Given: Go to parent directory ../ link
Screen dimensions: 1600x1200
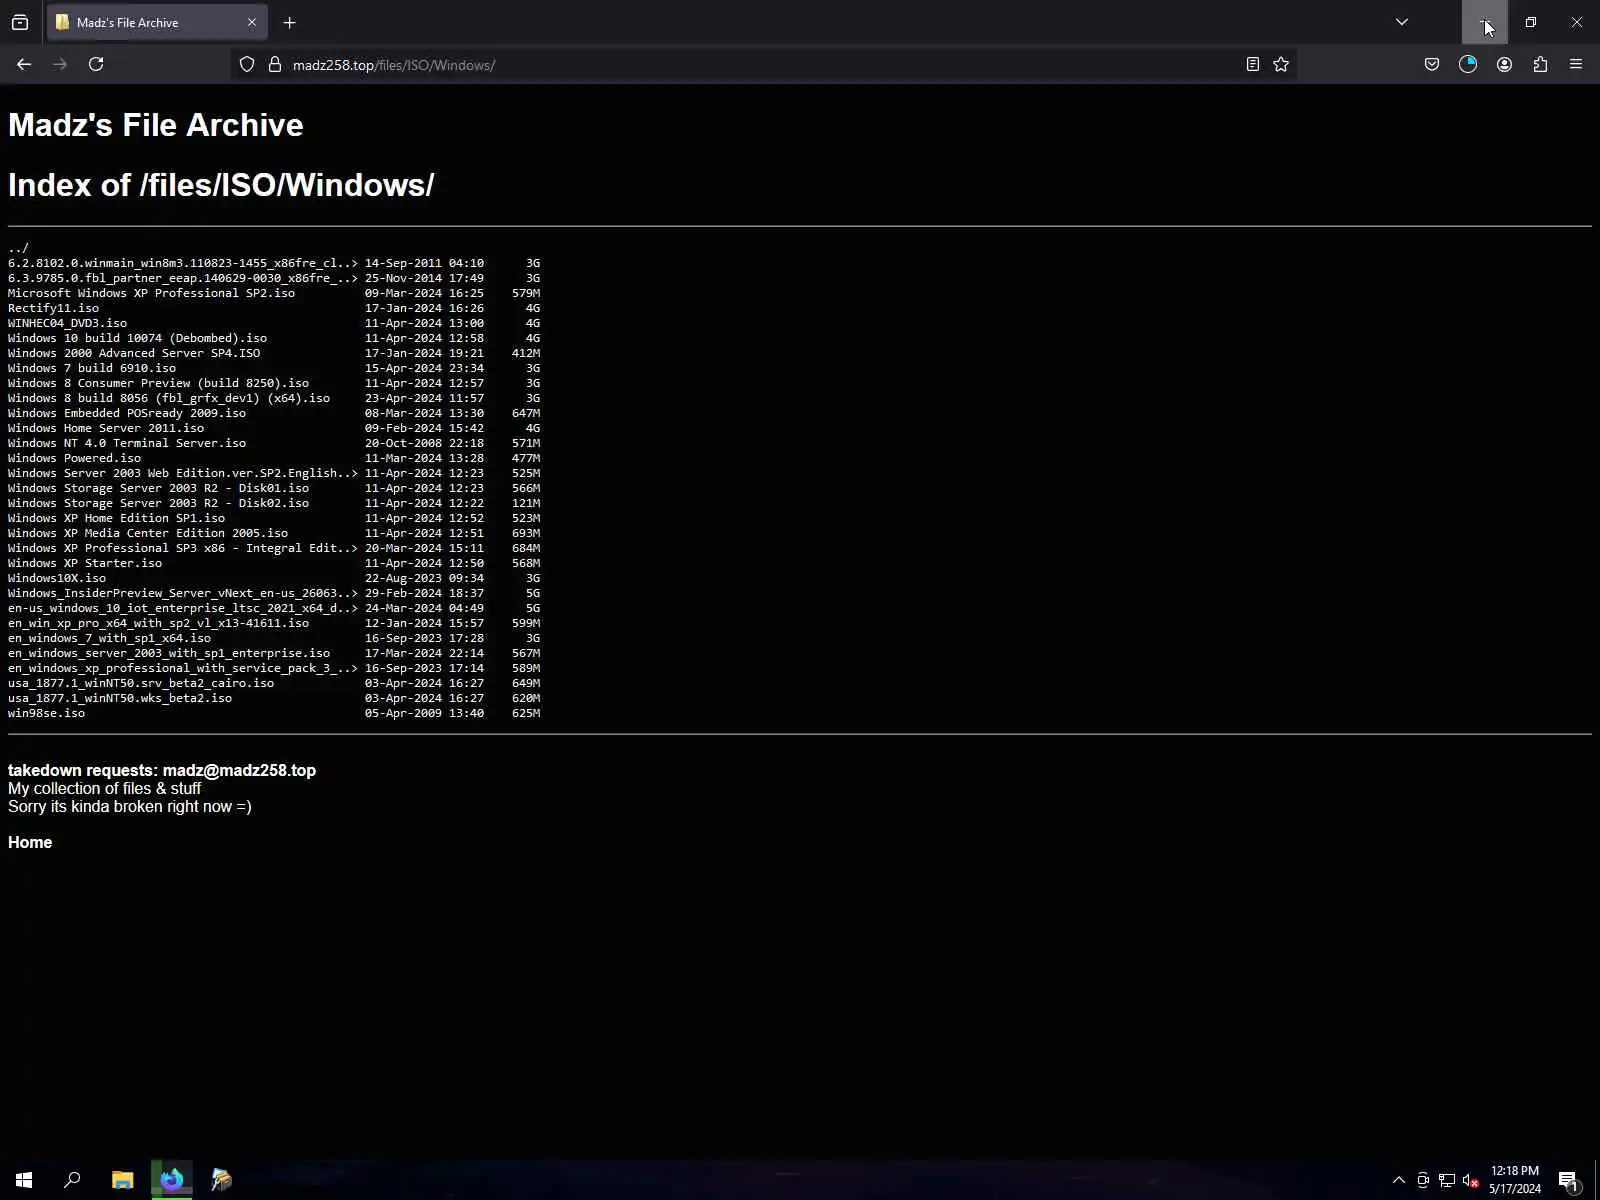Looking at the screenshot, I should pos(18,248).
